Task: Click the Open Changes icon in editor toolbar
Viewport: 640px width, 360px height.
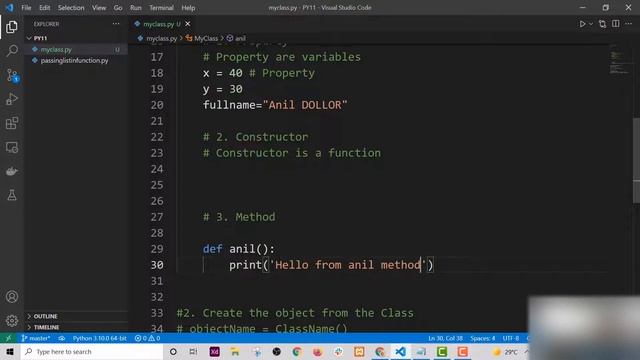Action: 602,24
